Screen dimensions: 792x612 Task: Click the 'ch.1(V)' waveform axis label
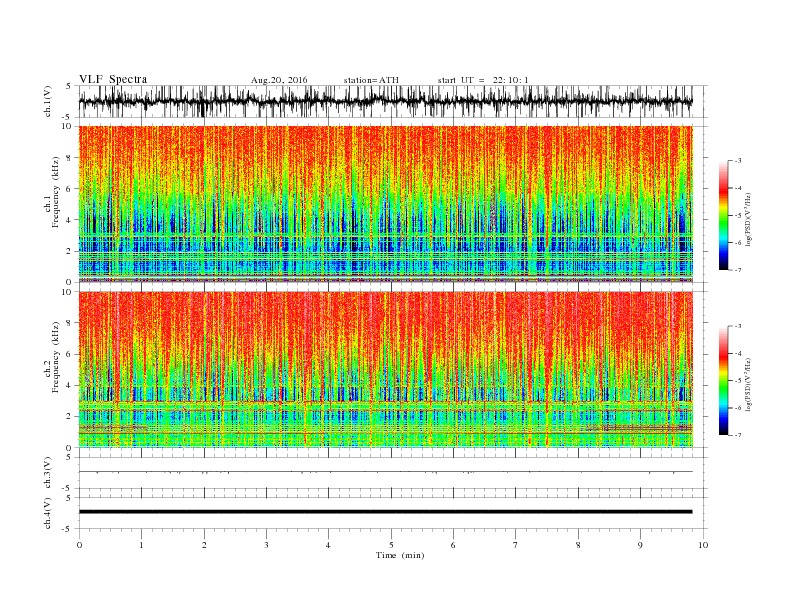click(x=48, y=101)
